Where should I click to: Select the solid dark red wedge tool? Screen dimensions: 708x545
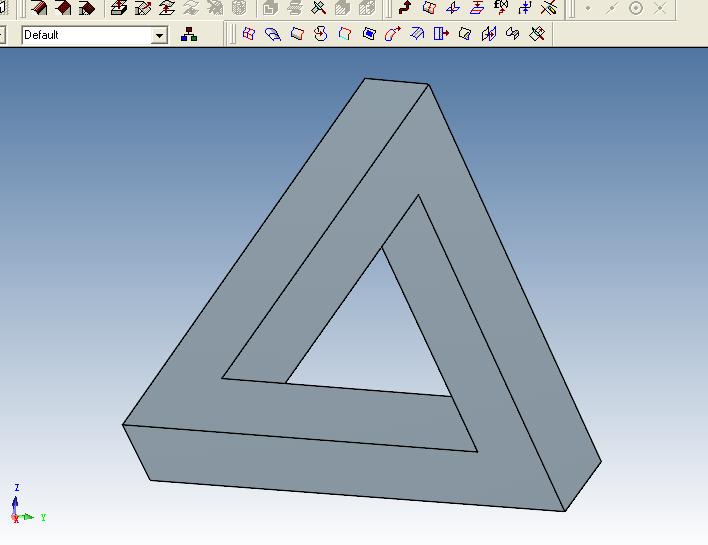coord(62,8)
